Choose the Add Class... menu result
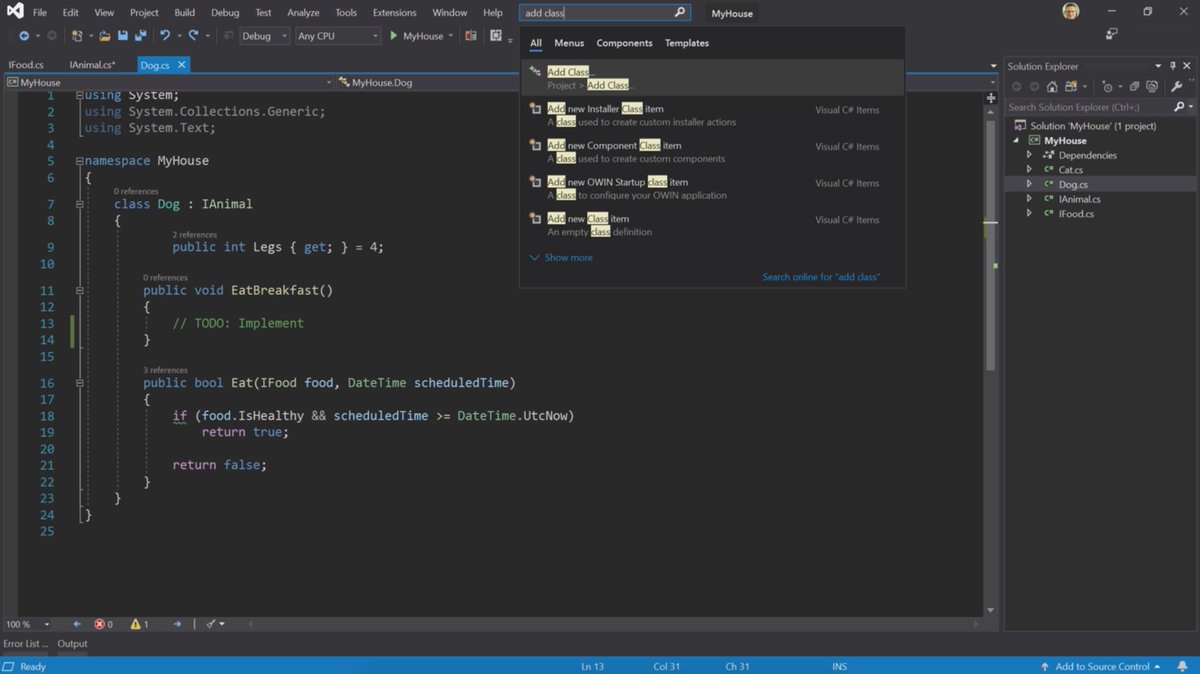The height and width of the screenshot is (674, 1200). 712,78
